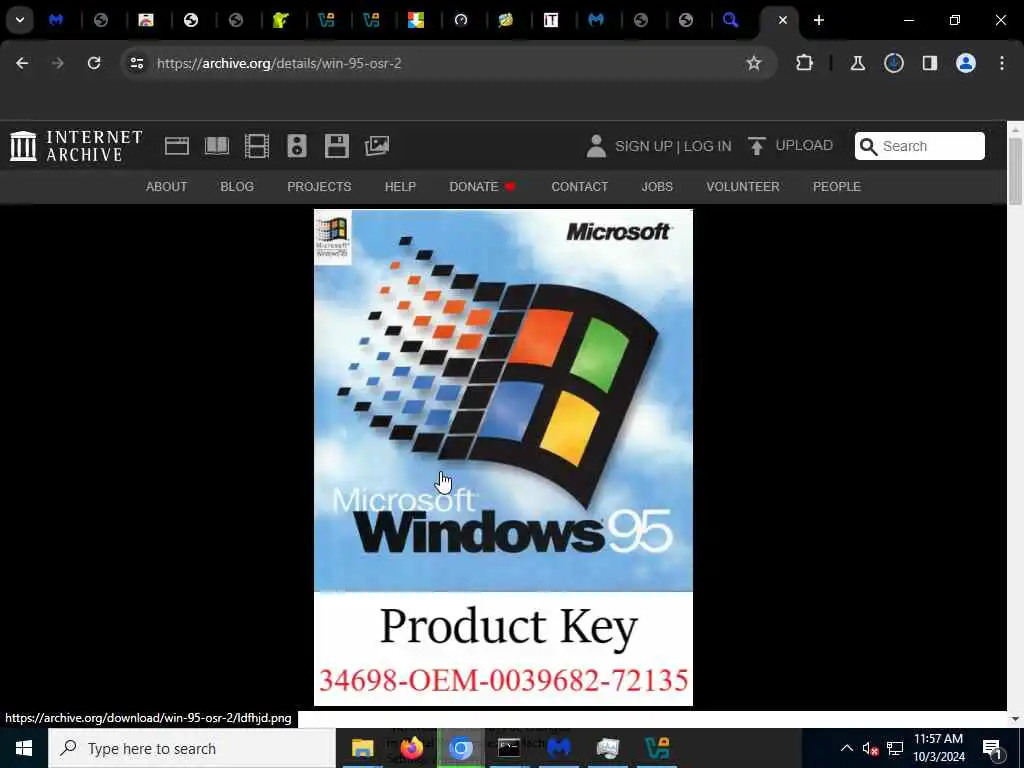The width and height of the screenshot is (1024, 768).
Task: Click the upload arrow icon
Action: (x=756, y=146)
